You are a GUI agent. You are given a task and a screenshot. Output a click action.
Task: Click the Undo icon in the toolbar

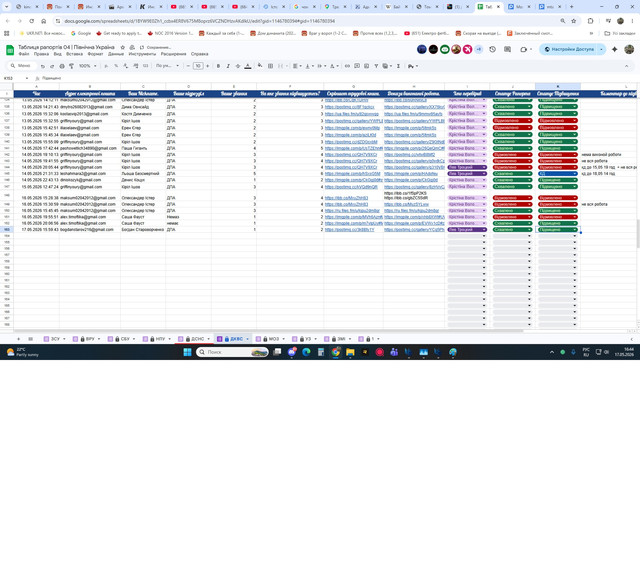[x=42, y=66]
